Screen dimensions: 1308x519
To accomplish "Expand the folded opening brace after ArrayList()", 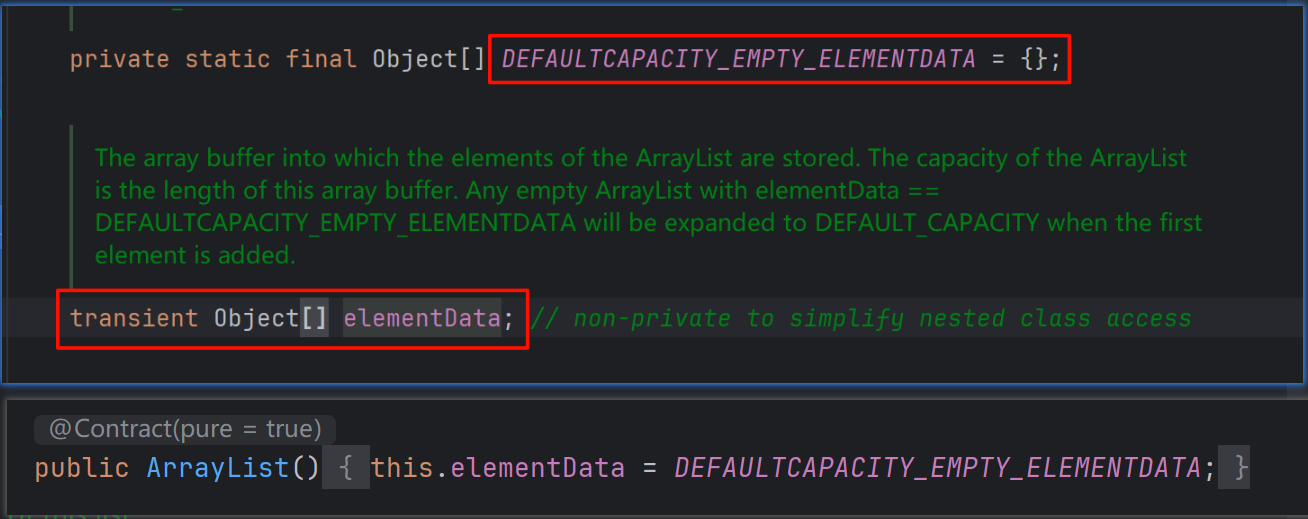I will click(346, 468).
